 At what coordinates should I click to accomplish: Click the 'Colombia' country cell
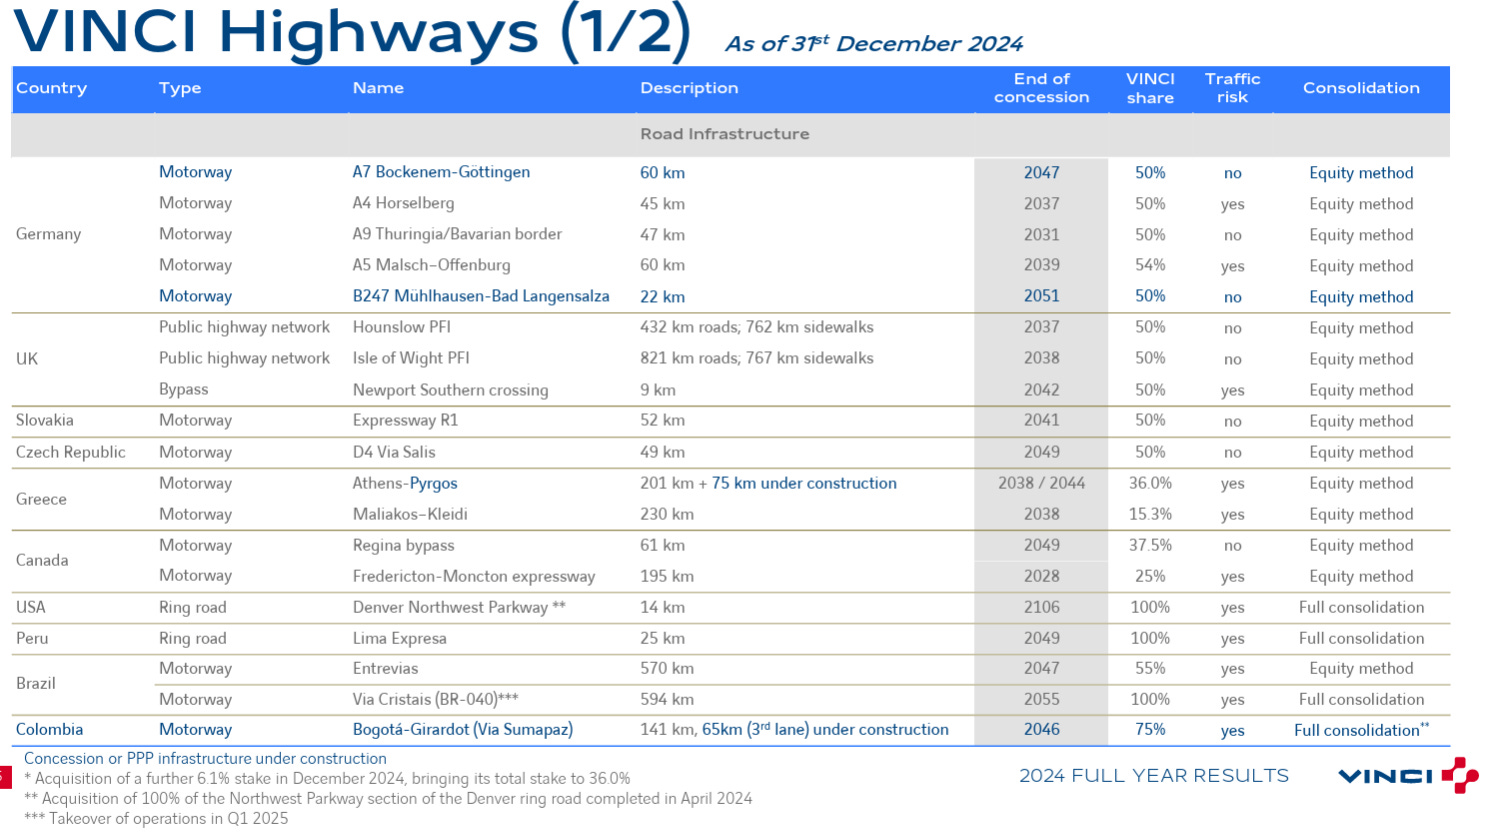[x=49, y=729]
